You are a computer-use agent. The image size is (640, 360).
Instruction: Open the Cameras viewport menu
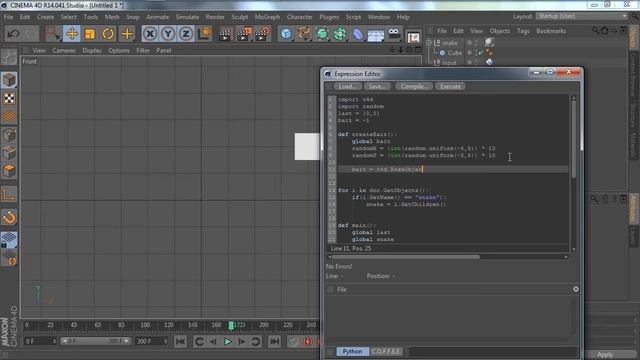64,51
